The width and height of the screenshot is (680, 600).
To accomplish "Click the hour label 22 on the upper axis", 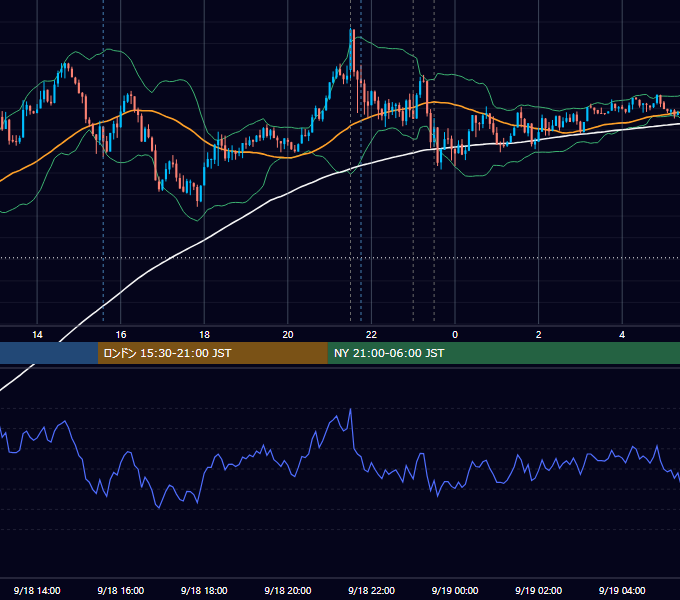I will coord(371,335).
